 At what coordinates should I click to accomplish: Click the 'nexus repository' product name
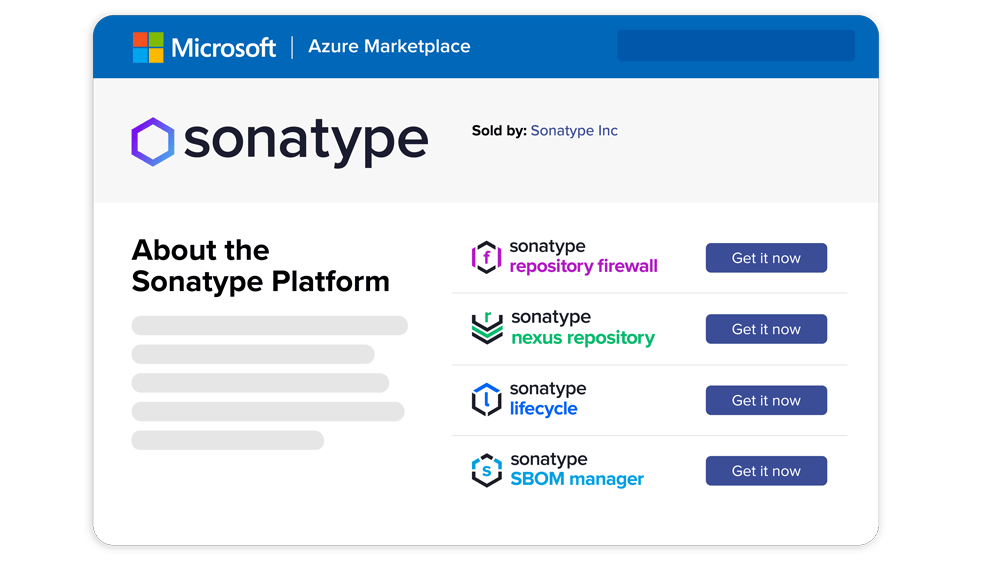pyautogui.click(x=583, y=338)
